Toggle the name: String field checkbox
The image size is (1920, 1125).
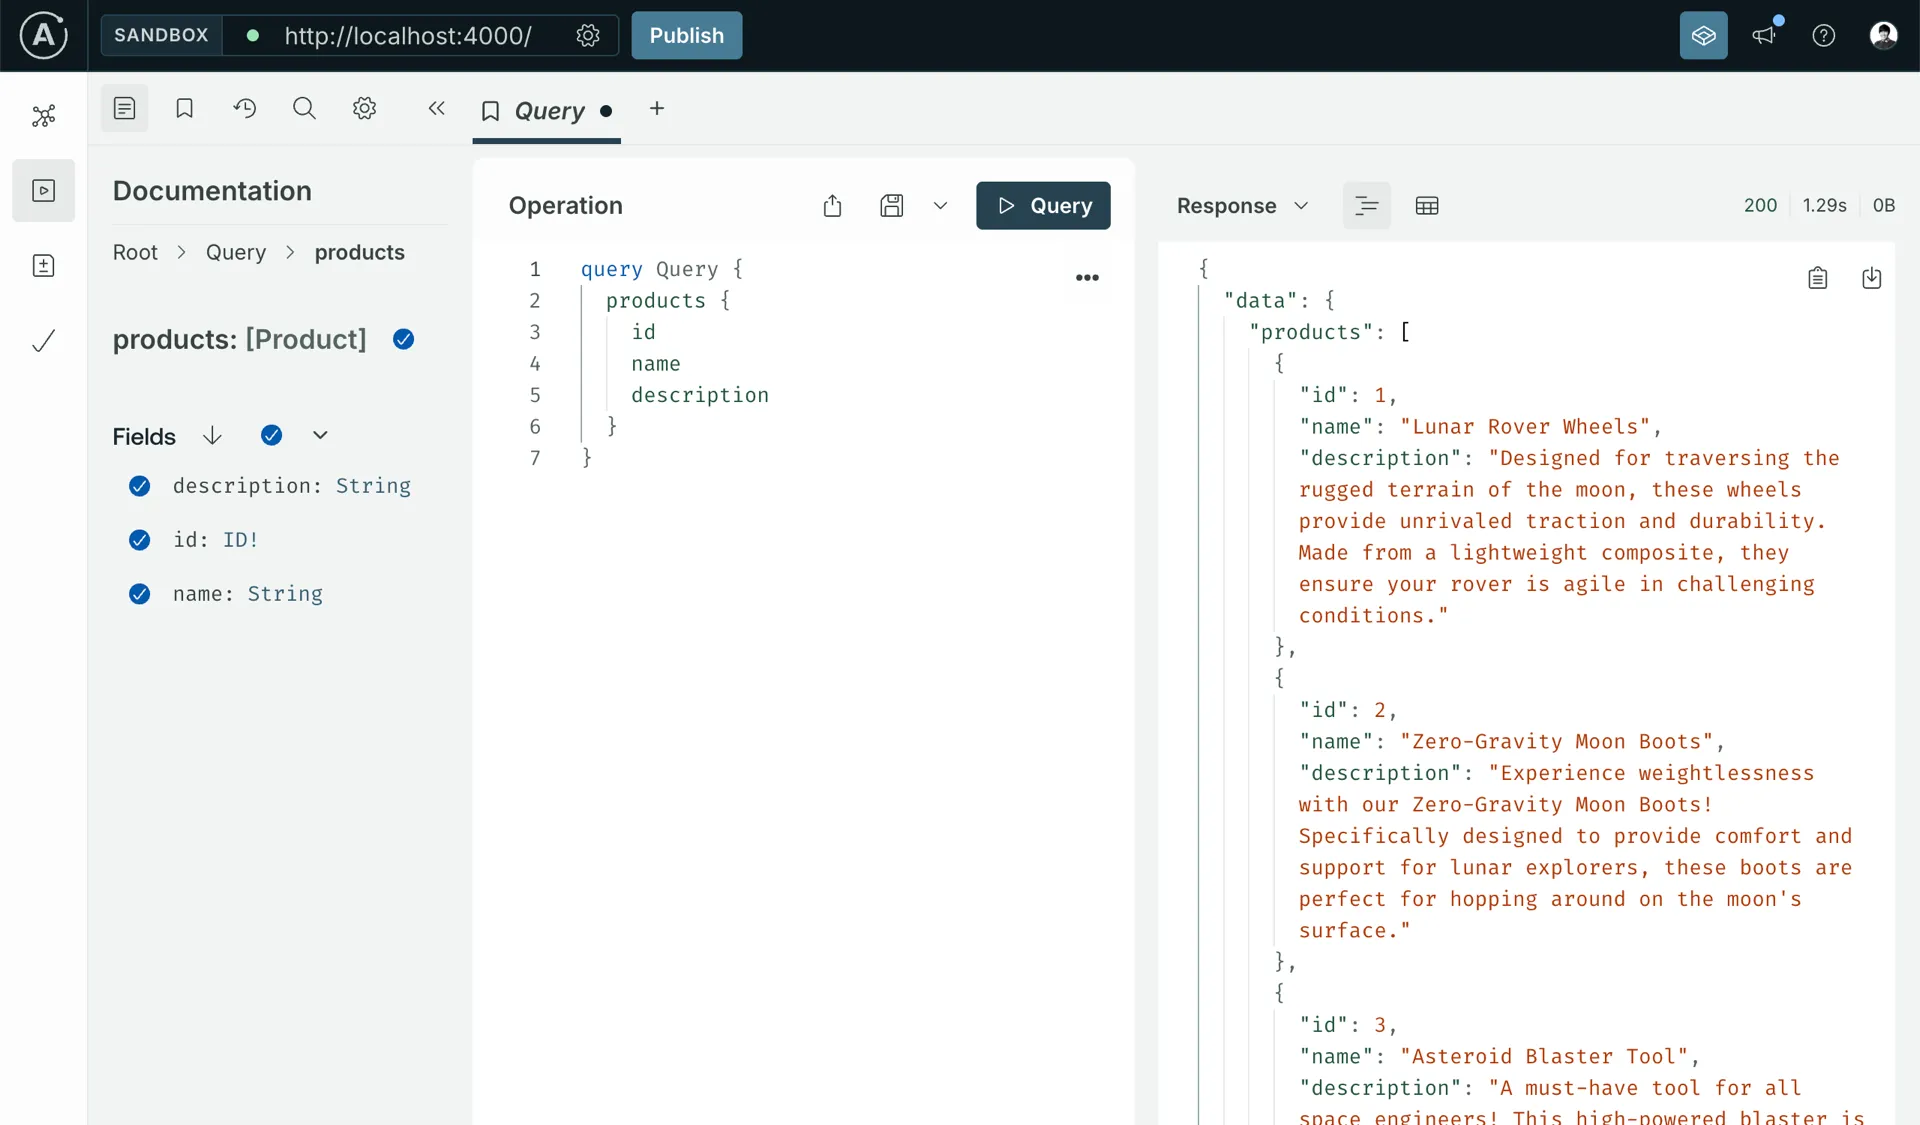click(x=140, y=594)
